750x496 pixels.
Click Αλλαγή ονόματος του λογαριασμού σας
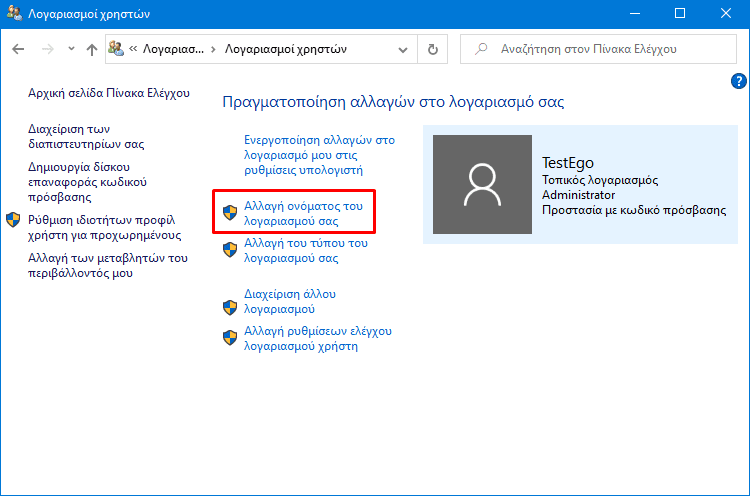(303, 213)
